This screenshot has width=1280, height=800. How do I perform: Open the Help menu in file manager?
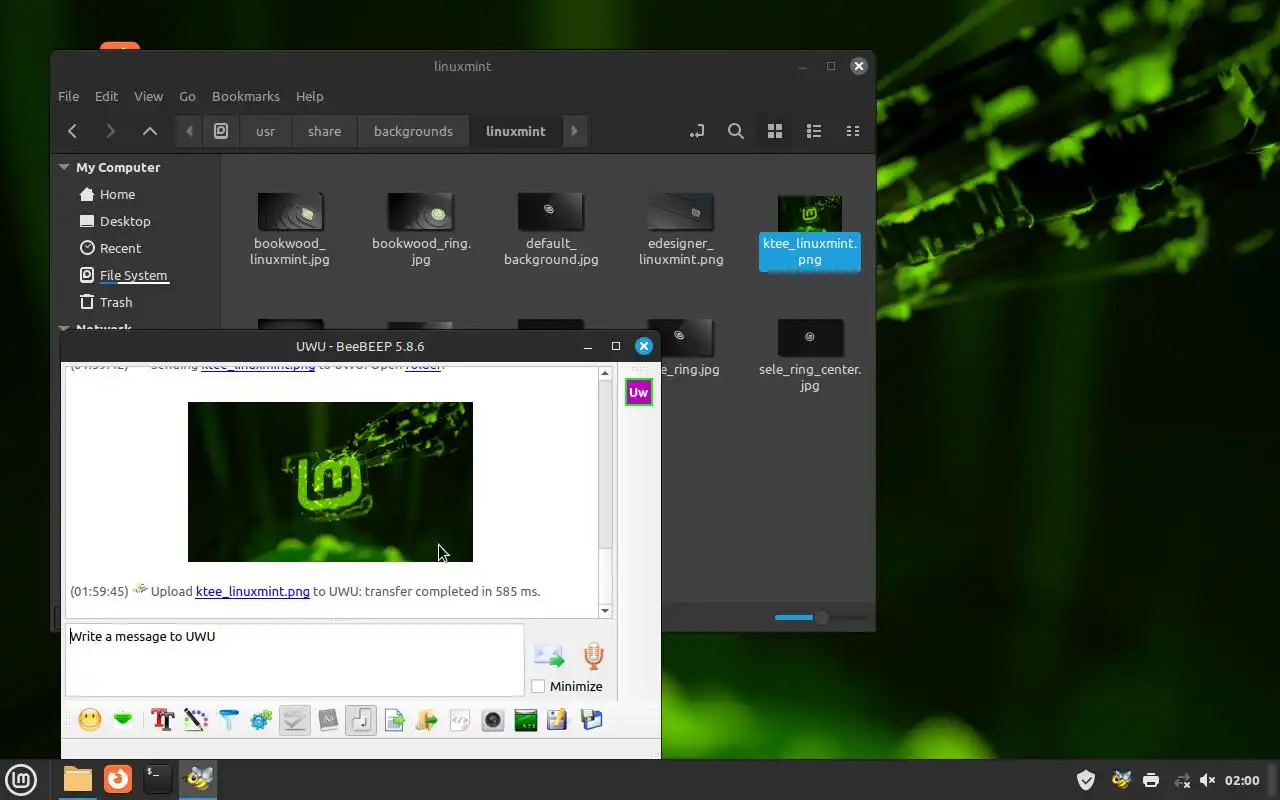pos(309,96)
